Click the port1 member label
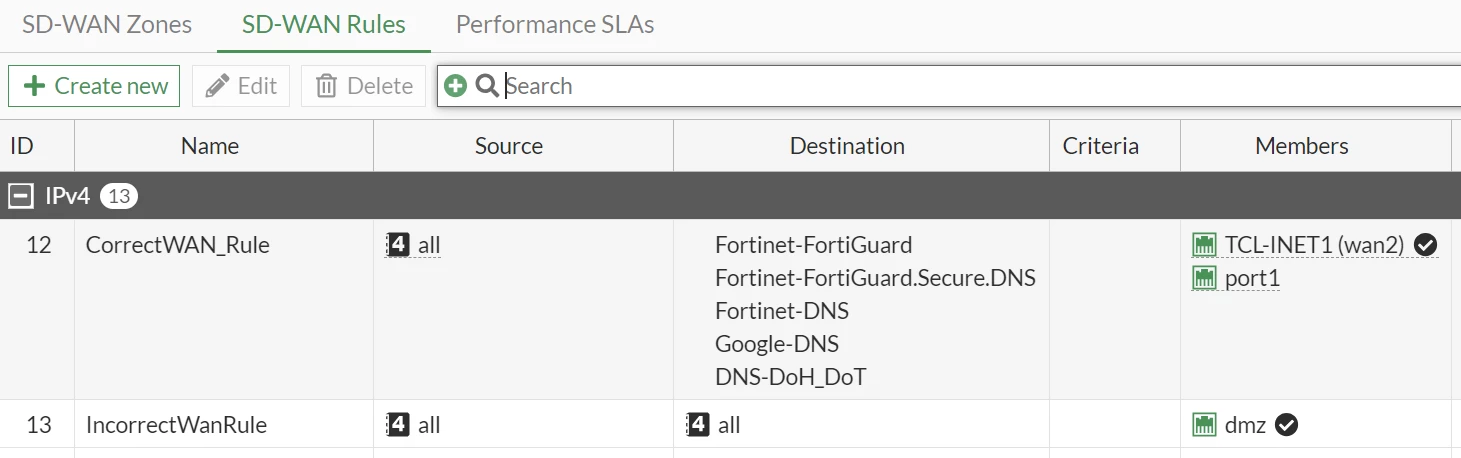The height and width of the screenshot is (458, 1461). 1252,278
